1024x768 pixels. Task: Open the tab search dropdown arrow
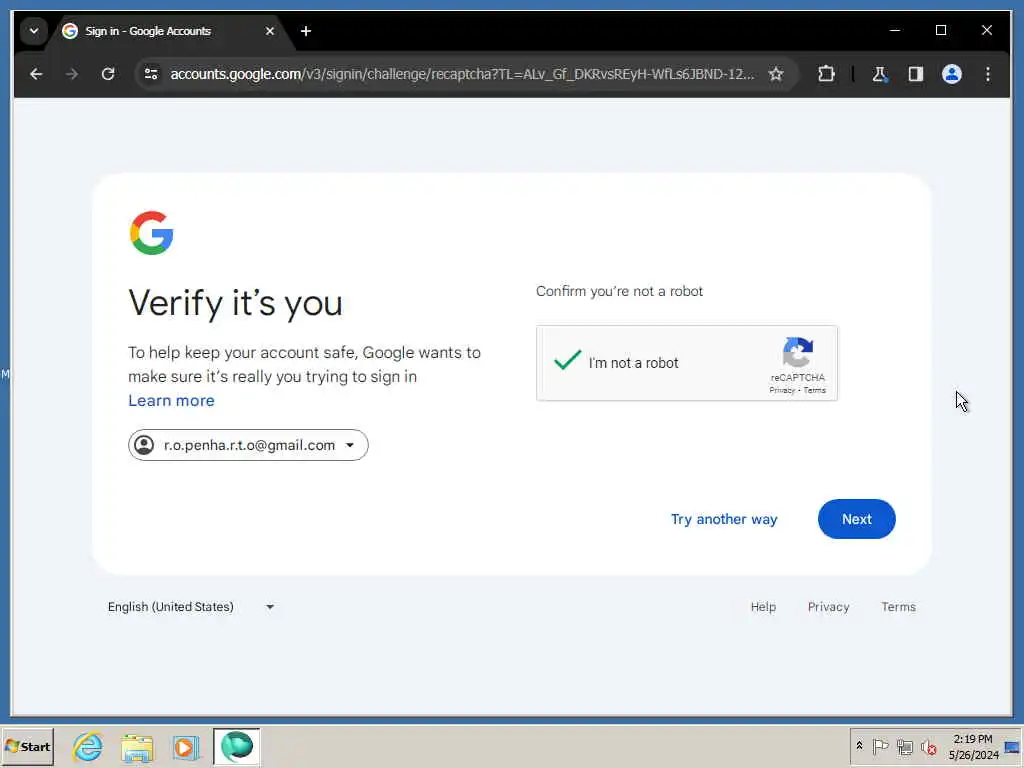(34, 31)
